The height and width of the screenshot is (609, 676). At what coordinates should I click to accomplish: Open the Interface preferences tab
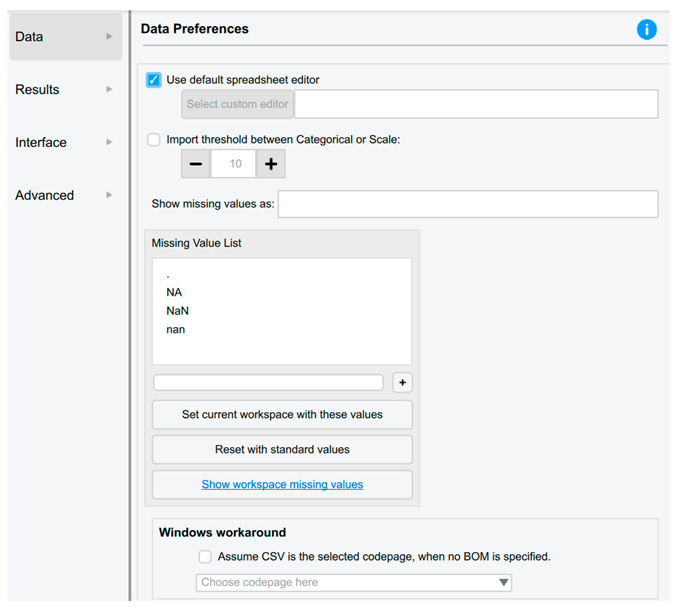[x=64, y=143]
